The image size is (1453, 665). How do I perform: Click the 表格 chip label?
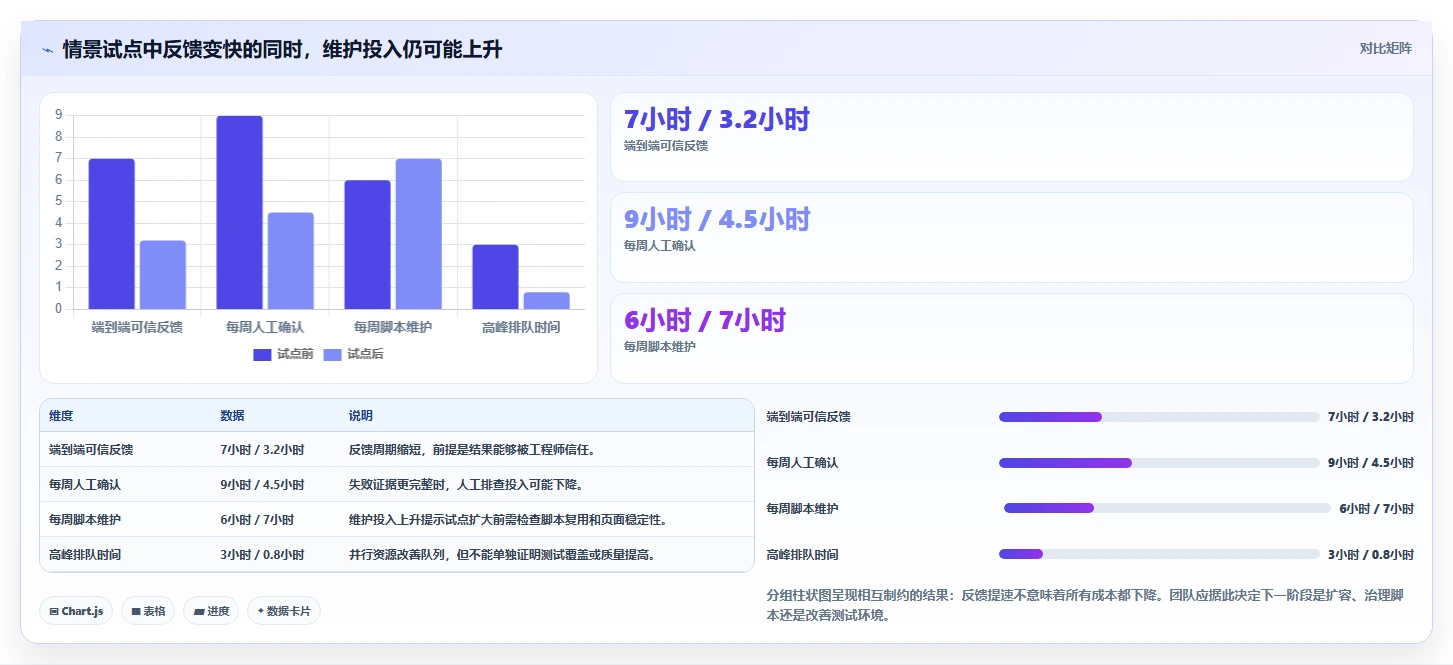pyautogui.click(x=154, y=611)
